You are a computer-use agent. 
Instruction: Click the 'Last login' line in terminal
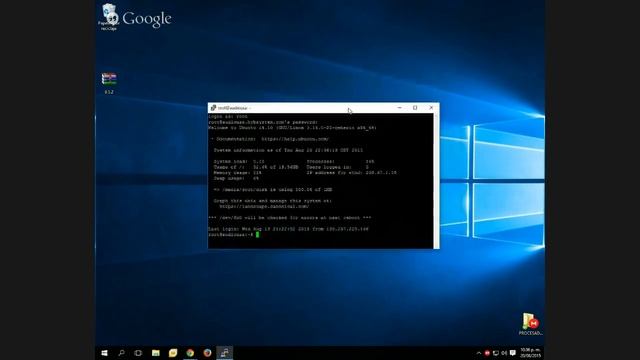pyautogui.click(x=288, y=229)
